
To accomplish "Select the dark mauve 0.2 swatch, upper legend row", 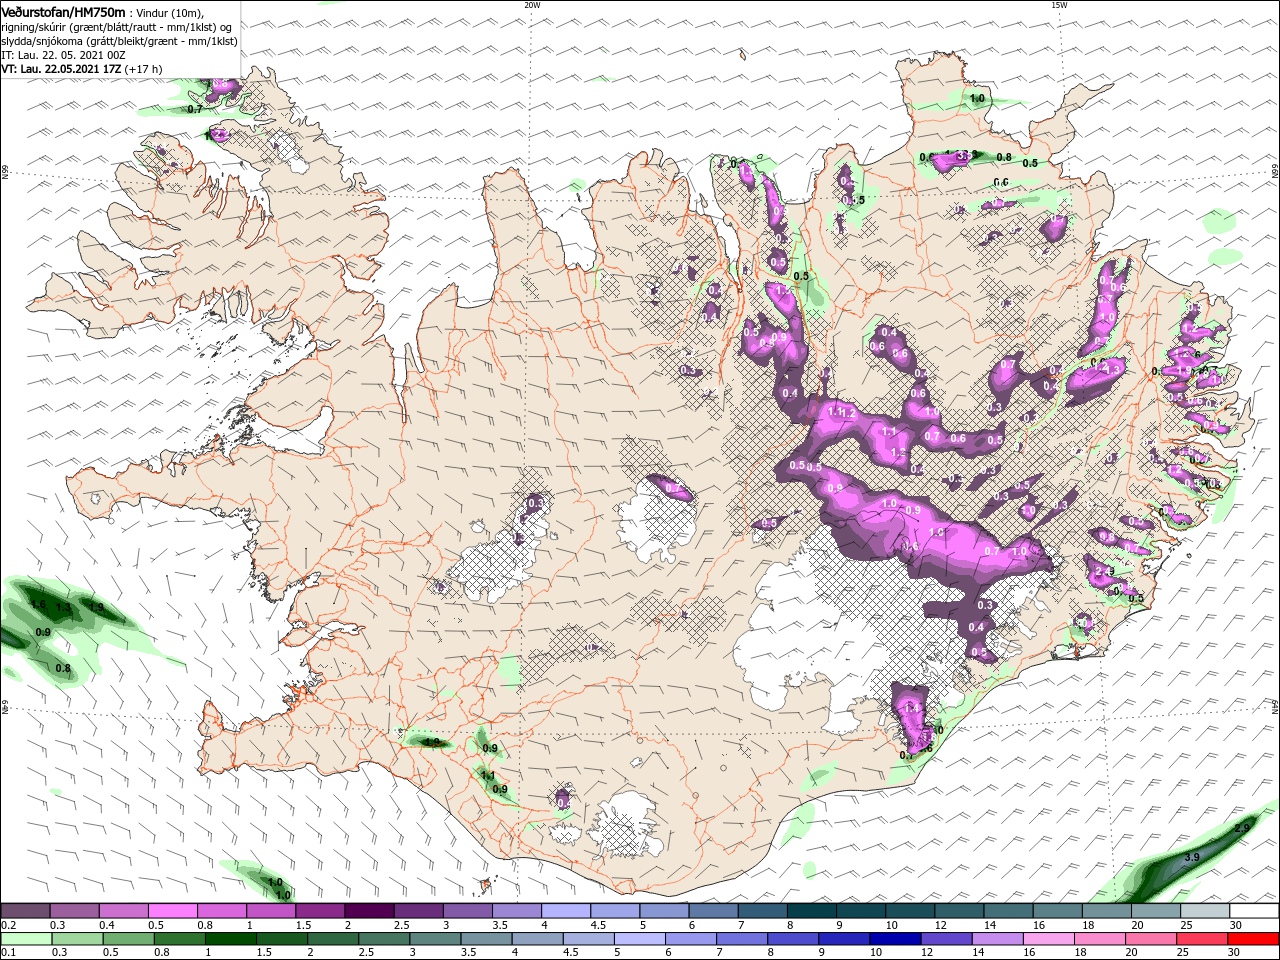I will click(x=25, y=911).
